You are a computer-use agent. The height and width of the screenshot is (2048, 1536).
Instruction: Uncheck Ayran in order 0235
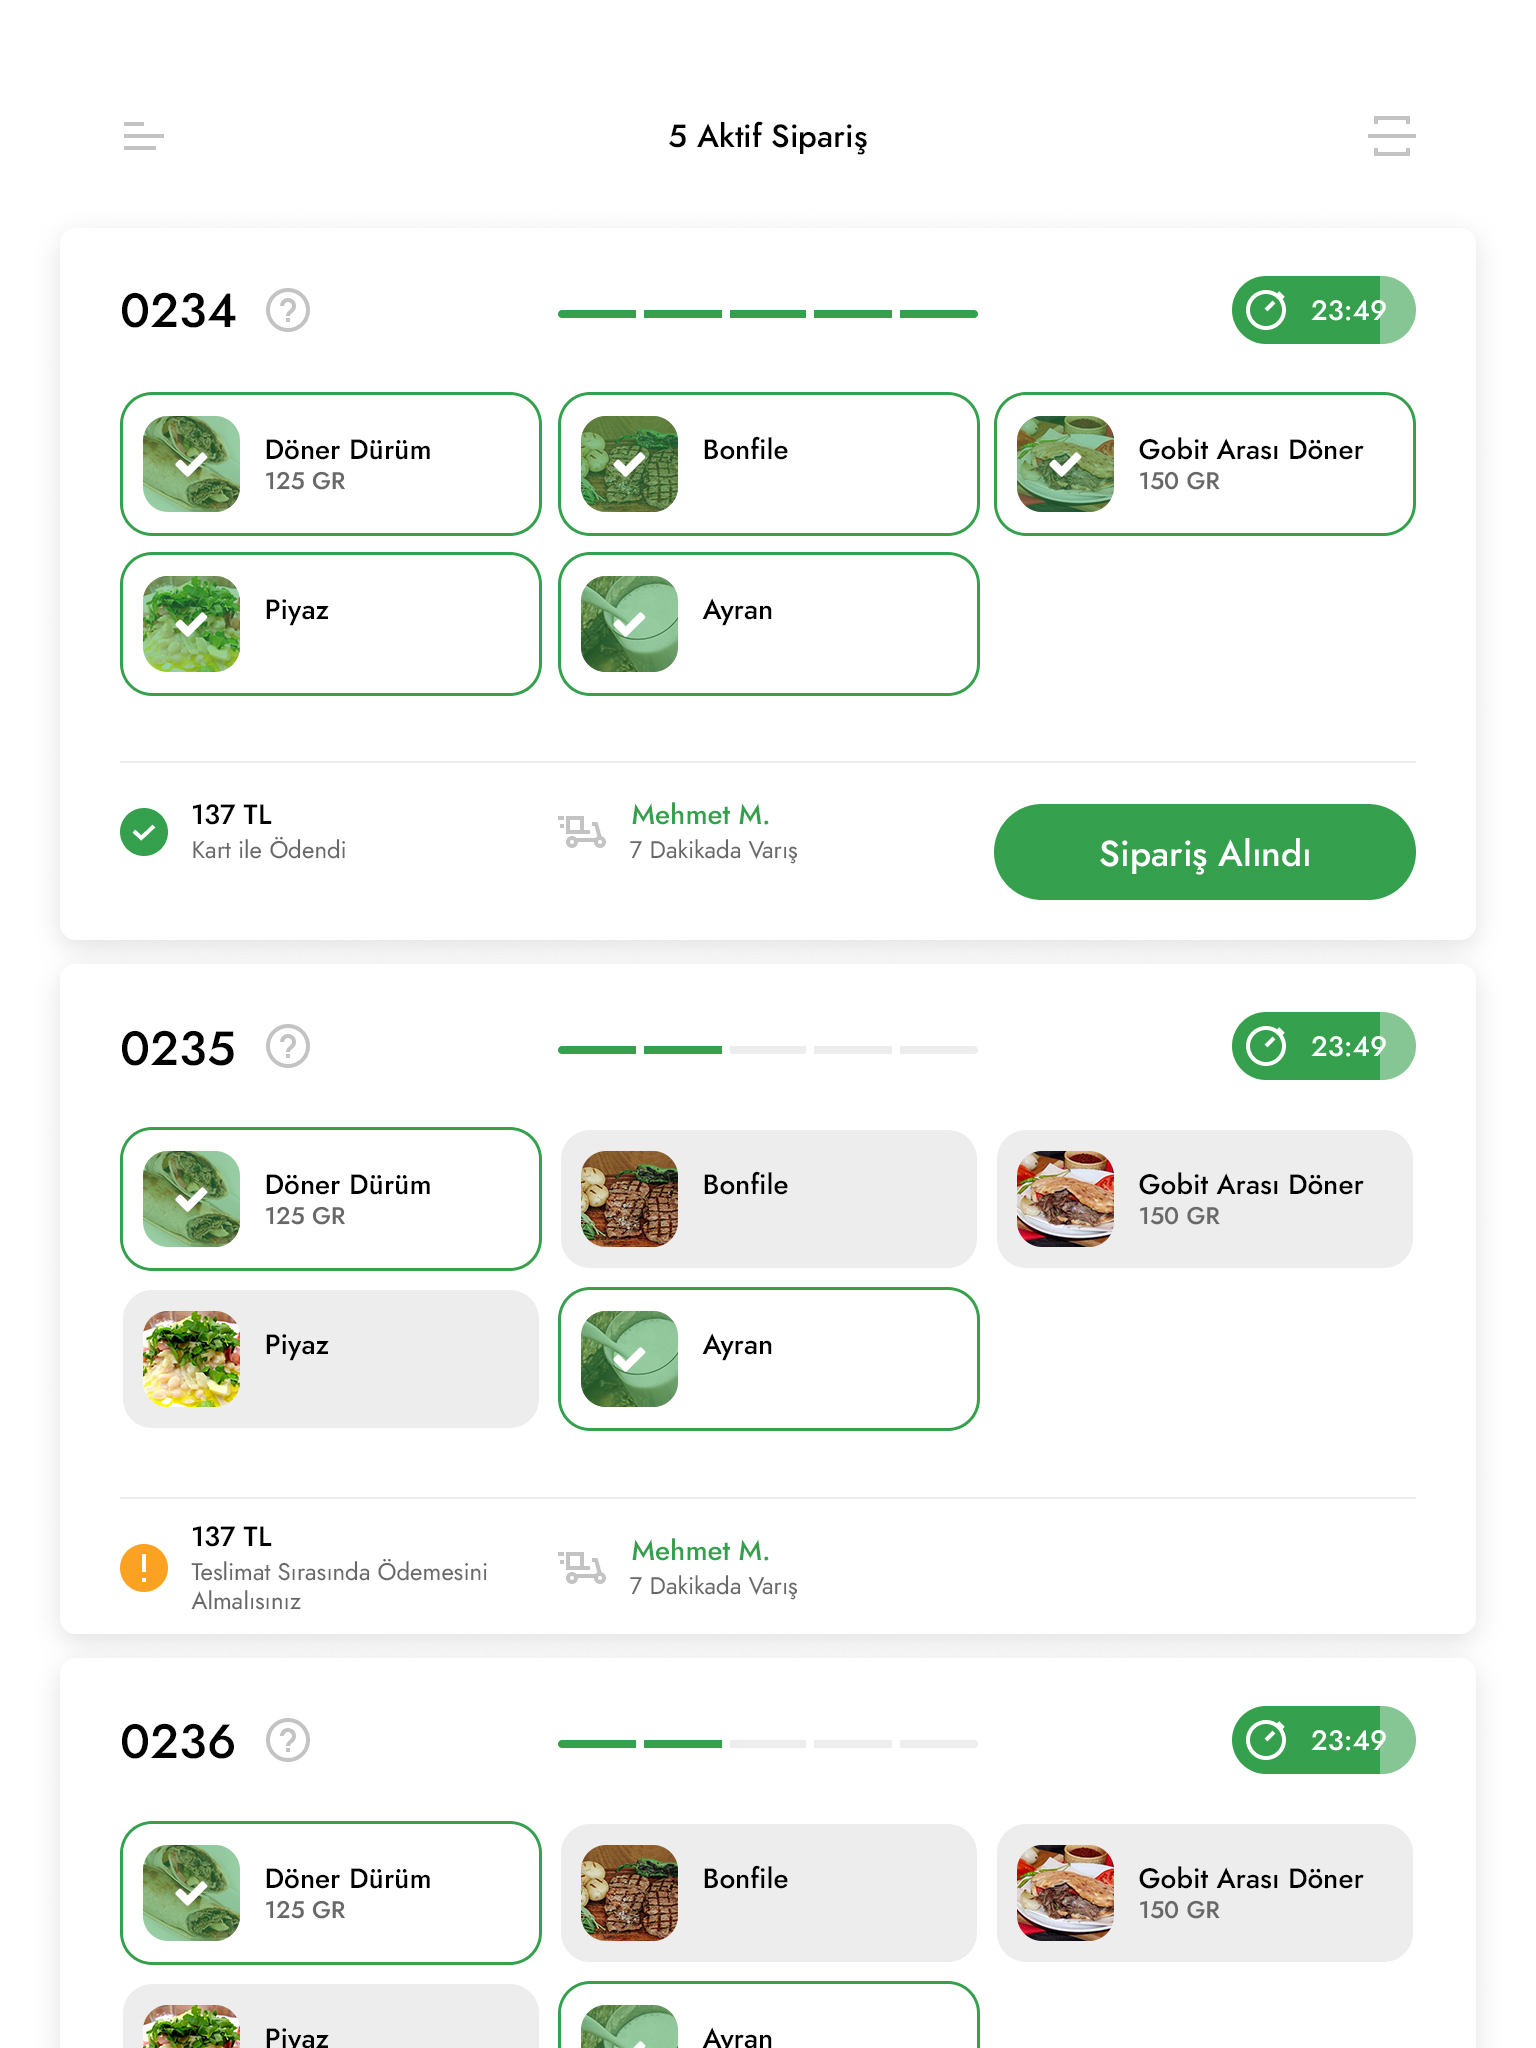768,1359
